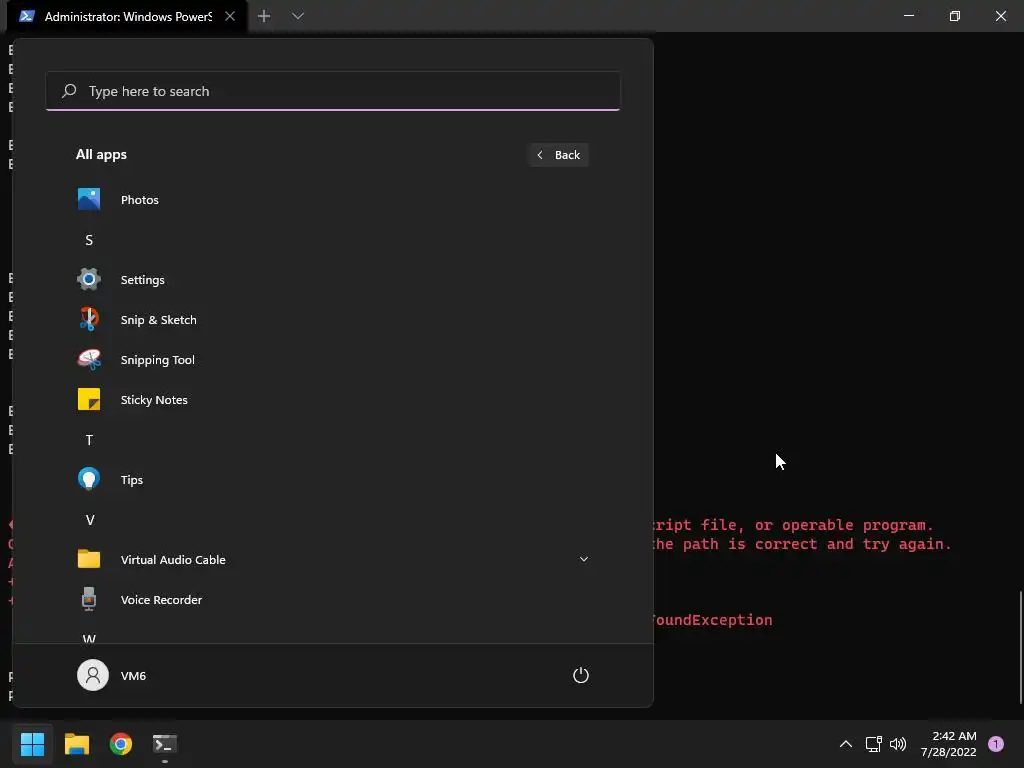Open Google Chrome from taskbar
Screen dimensions: 1024x768
tap(121, 744)
